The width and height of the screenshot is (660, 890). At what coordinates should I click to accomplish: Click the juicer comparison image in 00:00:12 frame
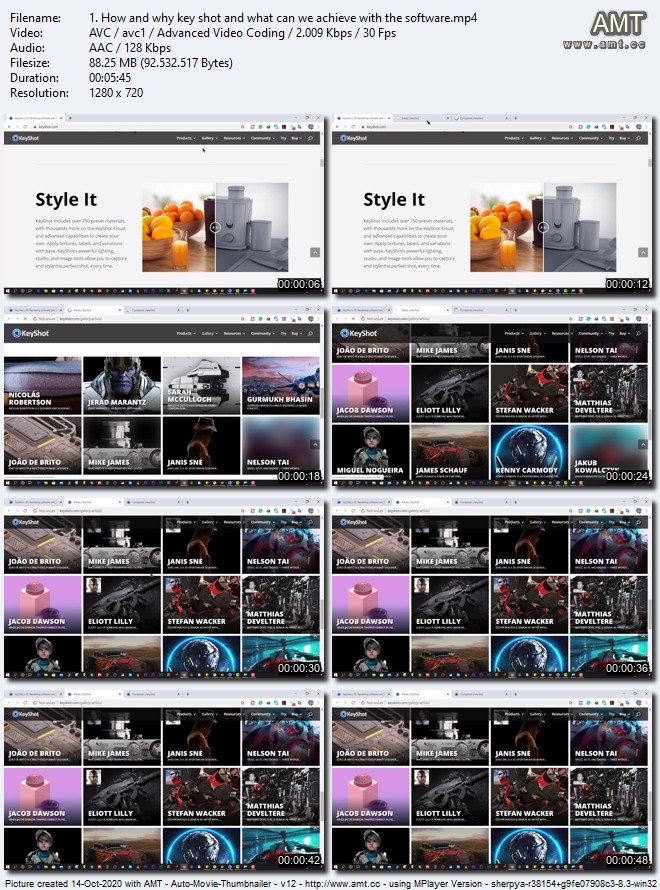click(x=543, y=227)
